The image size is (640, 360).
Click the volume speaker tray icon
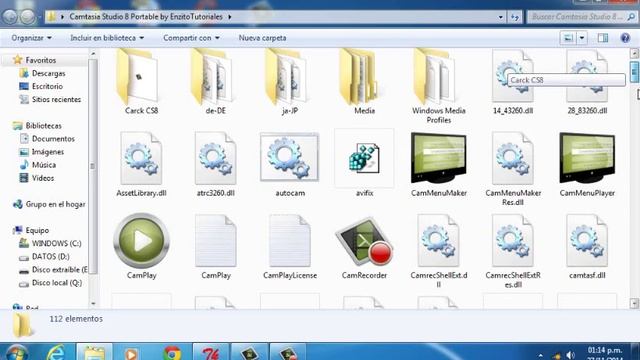click(571, 355)
